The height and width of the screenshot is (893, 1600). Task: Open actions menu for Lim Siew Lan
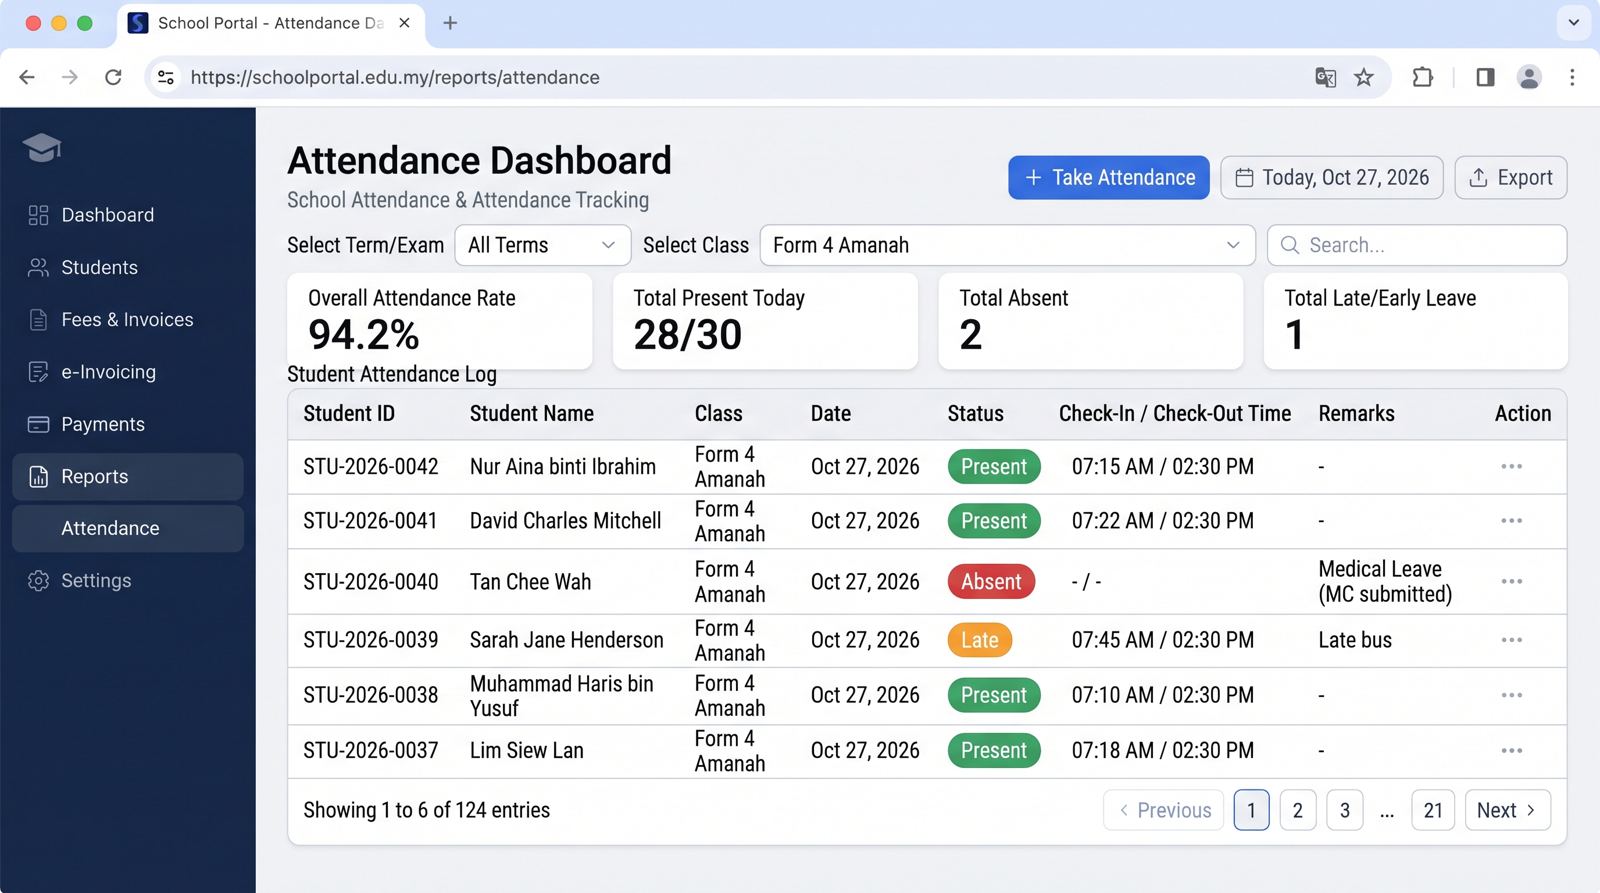(x=1511, y=751)
